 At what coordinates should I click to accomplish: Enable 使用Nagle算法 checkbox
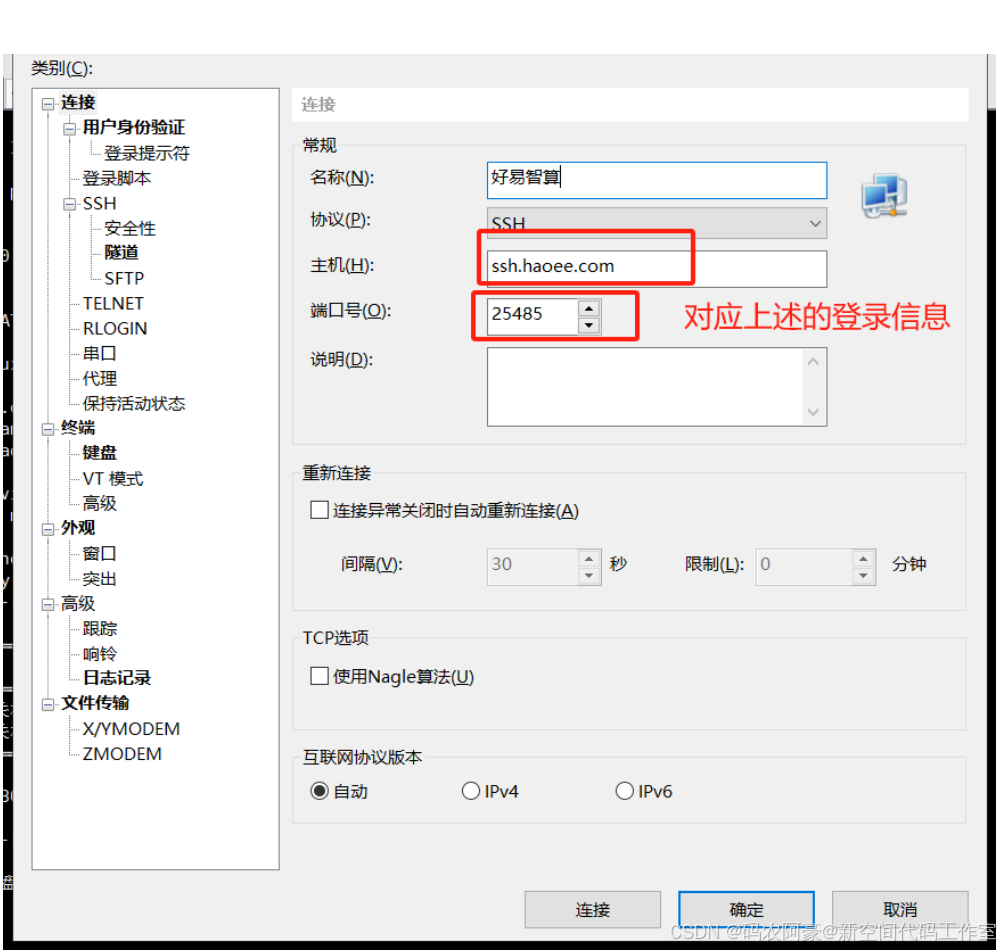[x=319, y=675]
